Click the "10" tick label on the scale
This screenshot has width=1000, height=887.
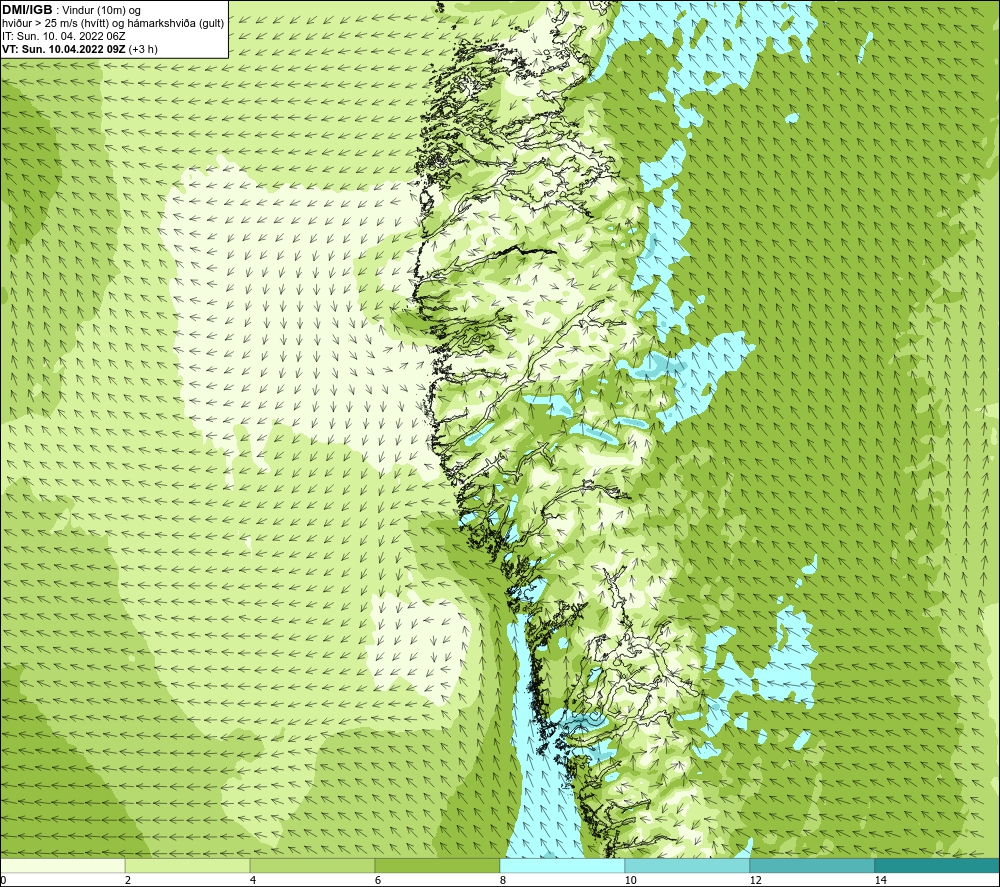pyautogui.click(x=631, y=880)
